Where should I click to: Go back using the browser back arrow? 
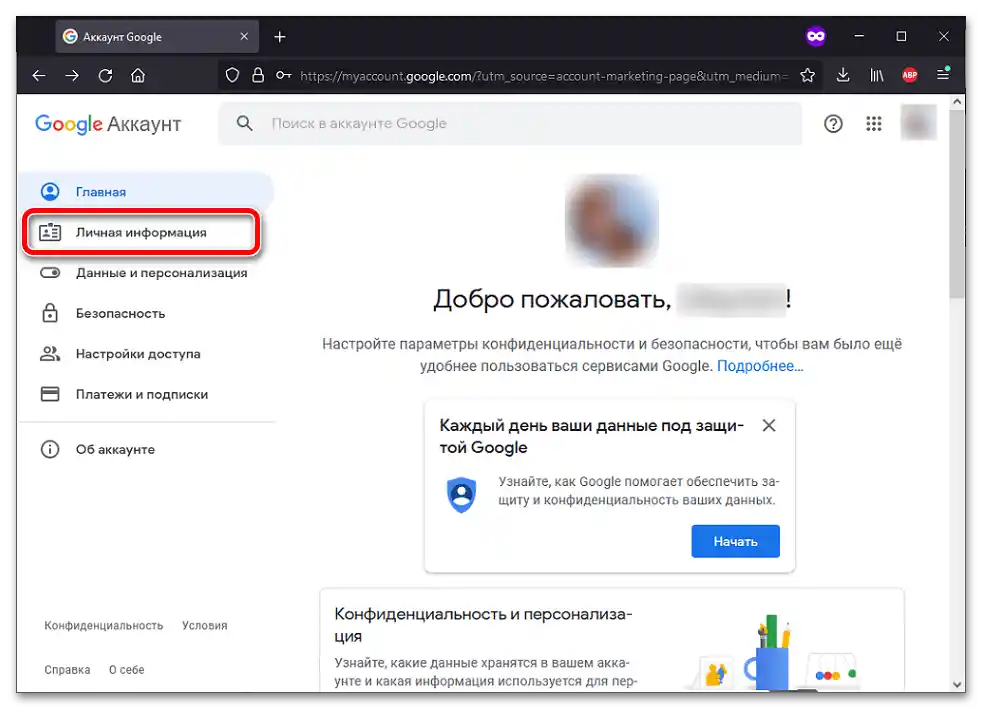point(39,76)
